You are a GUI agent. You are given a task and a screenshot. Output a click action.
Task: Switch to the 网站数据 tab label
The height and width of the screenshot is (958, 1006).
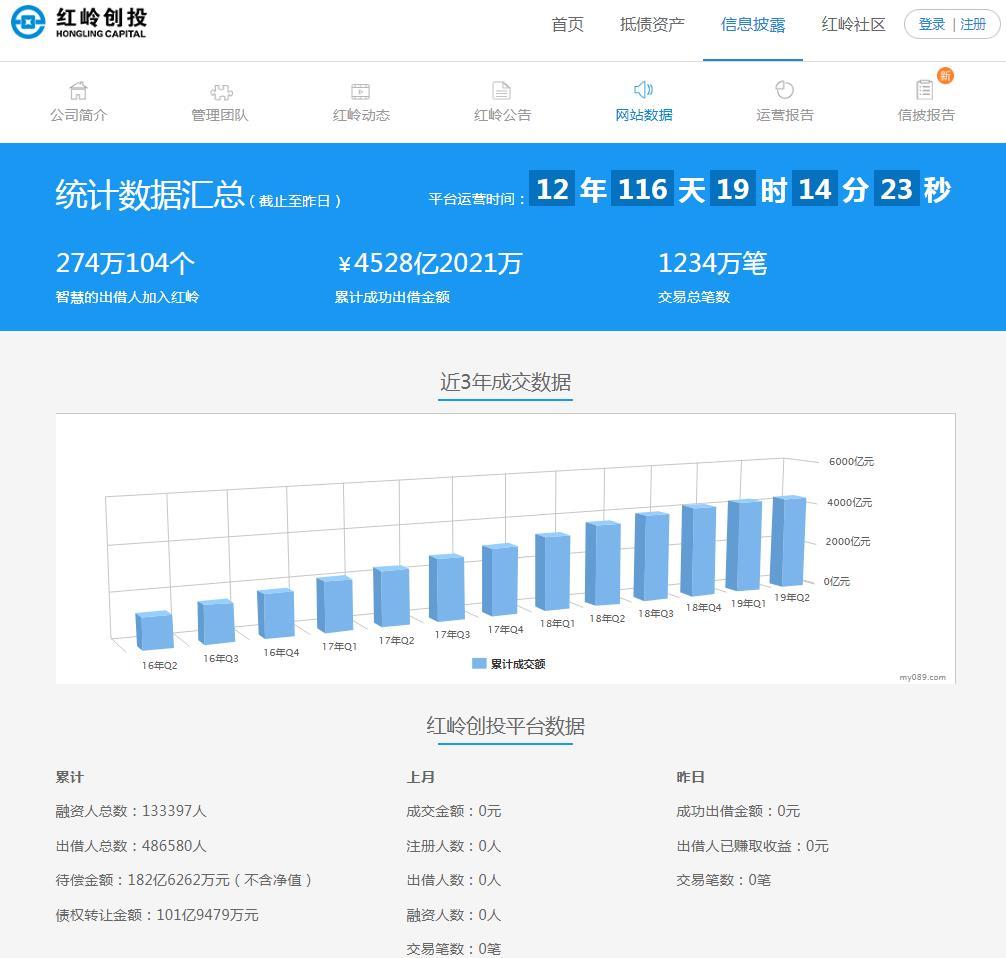tap(644, 115)
